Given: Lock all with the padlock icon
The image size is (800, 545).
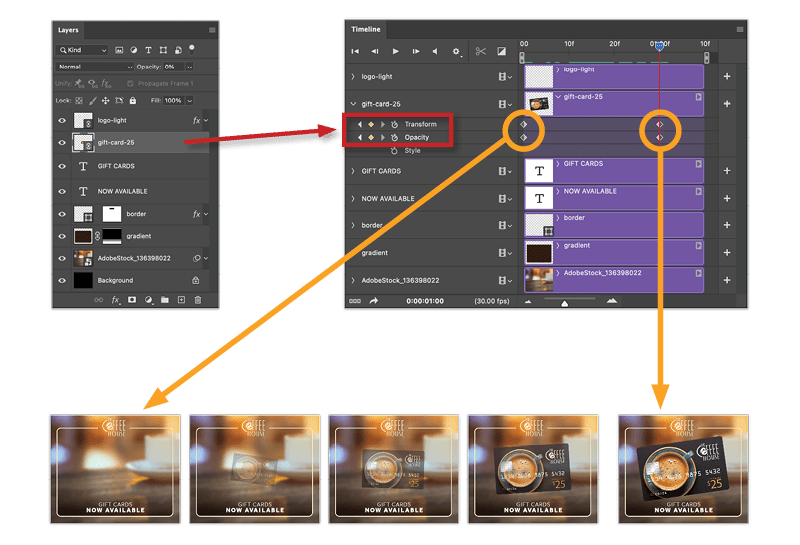Looking at the screenshot, I should tap(133, 101).
